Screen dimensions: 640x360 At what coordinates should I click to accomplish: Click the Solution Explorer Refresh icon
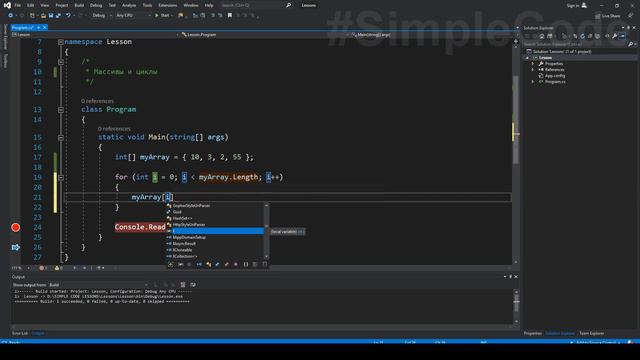[582, 36]
